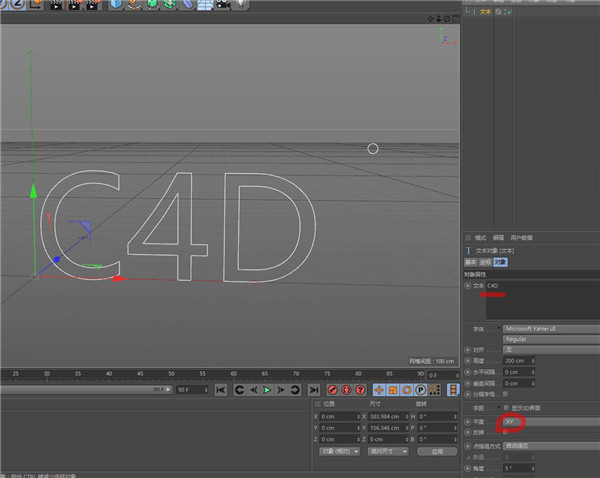Toggle Z axis lock icon
Image resolution: width=600 pixels, height=478 pixels.
[x=17, y=4]
